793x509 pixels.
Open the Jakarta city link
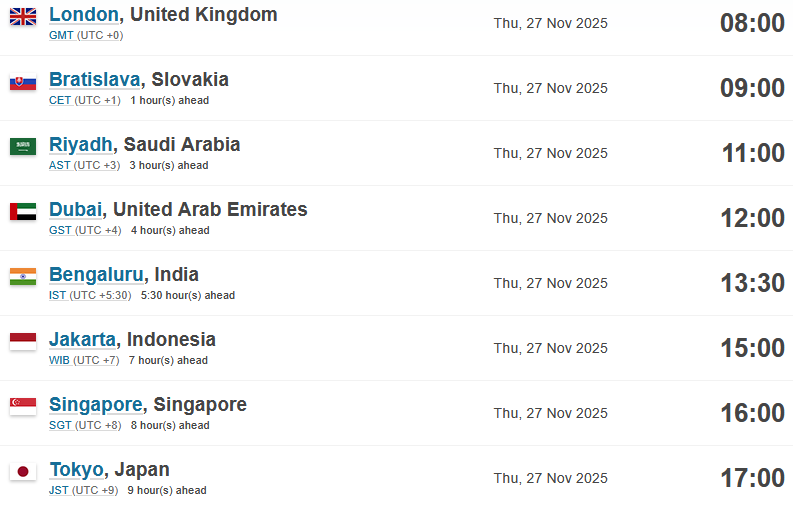(x=82, y=340)
